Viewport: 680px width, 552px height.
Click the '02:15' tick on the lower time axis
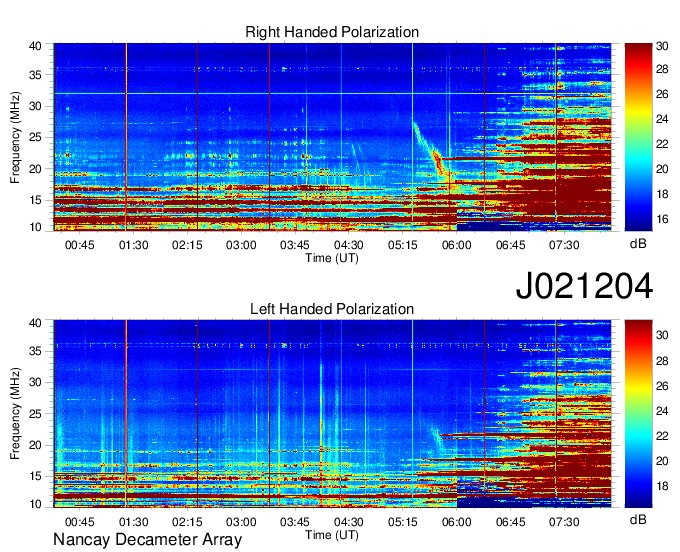tap(187, 522)
